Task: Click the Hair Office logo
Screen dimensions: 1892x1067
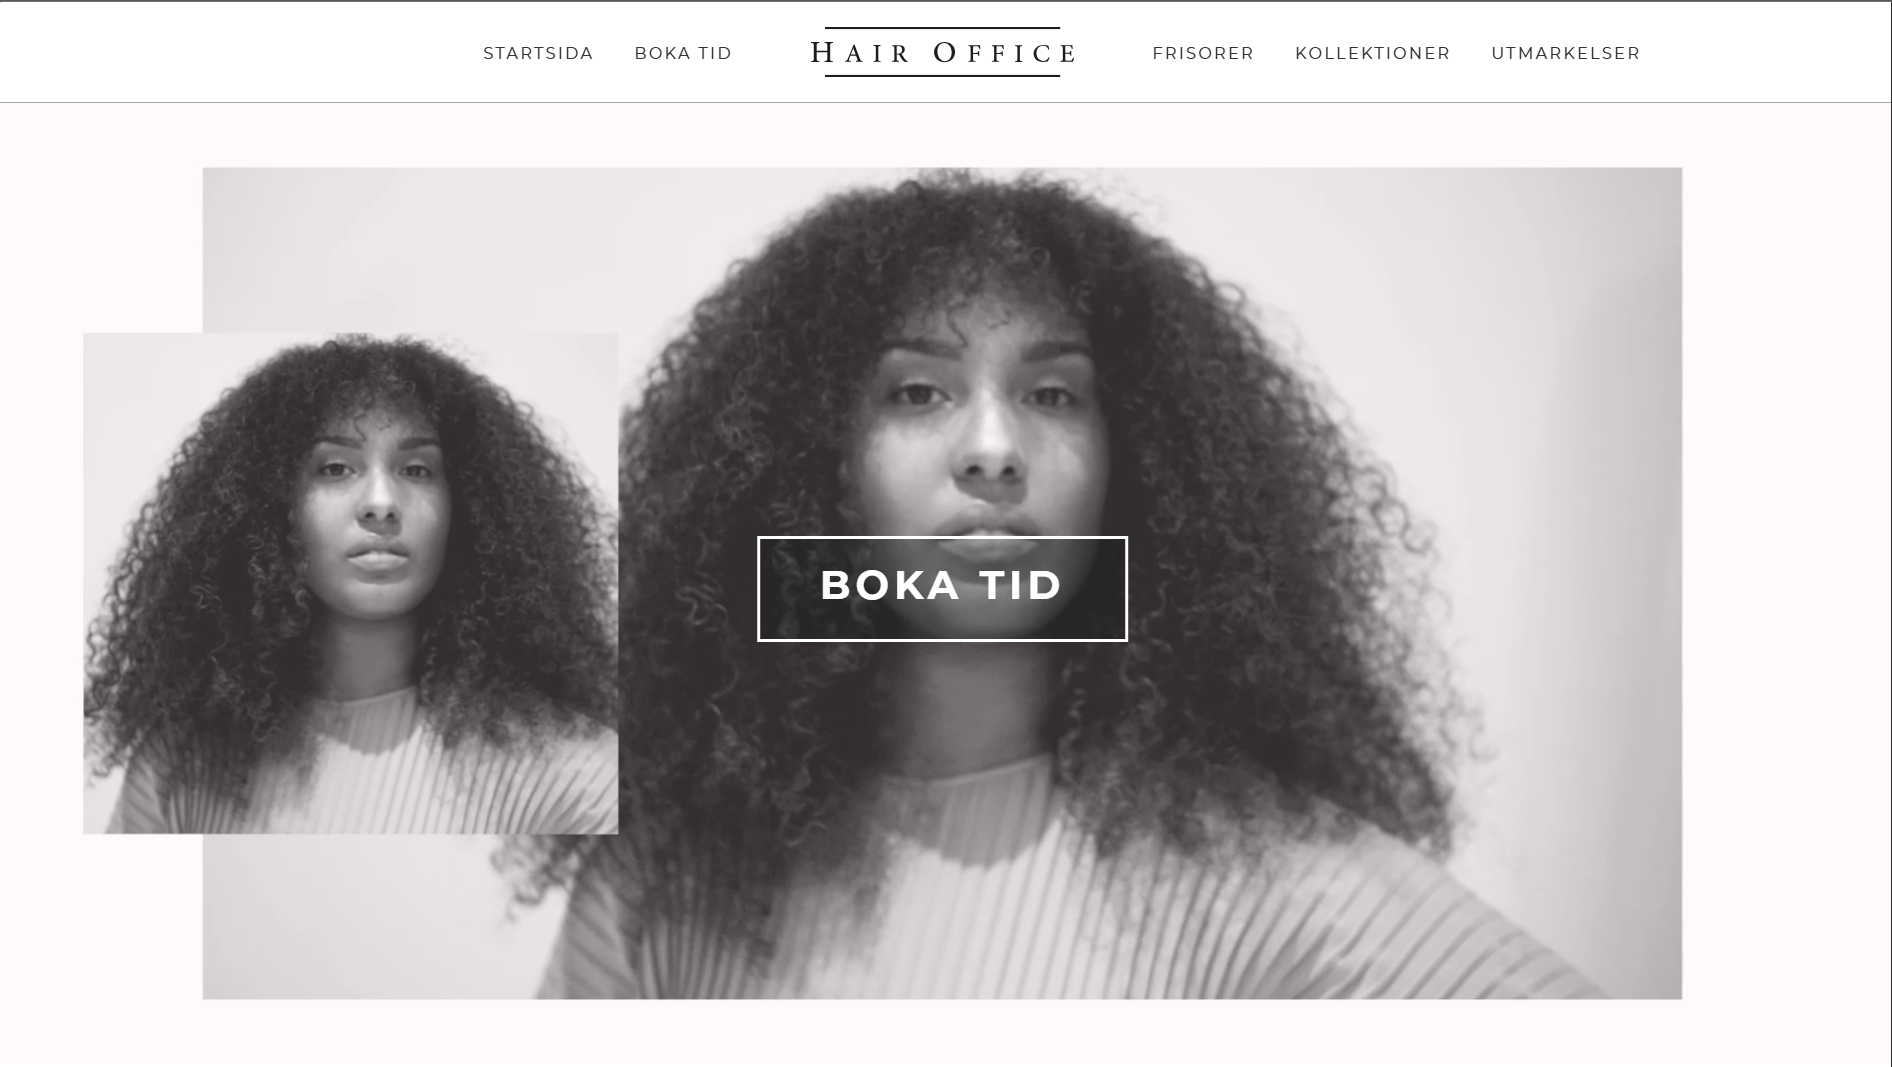Action: (x=942, y=52)
